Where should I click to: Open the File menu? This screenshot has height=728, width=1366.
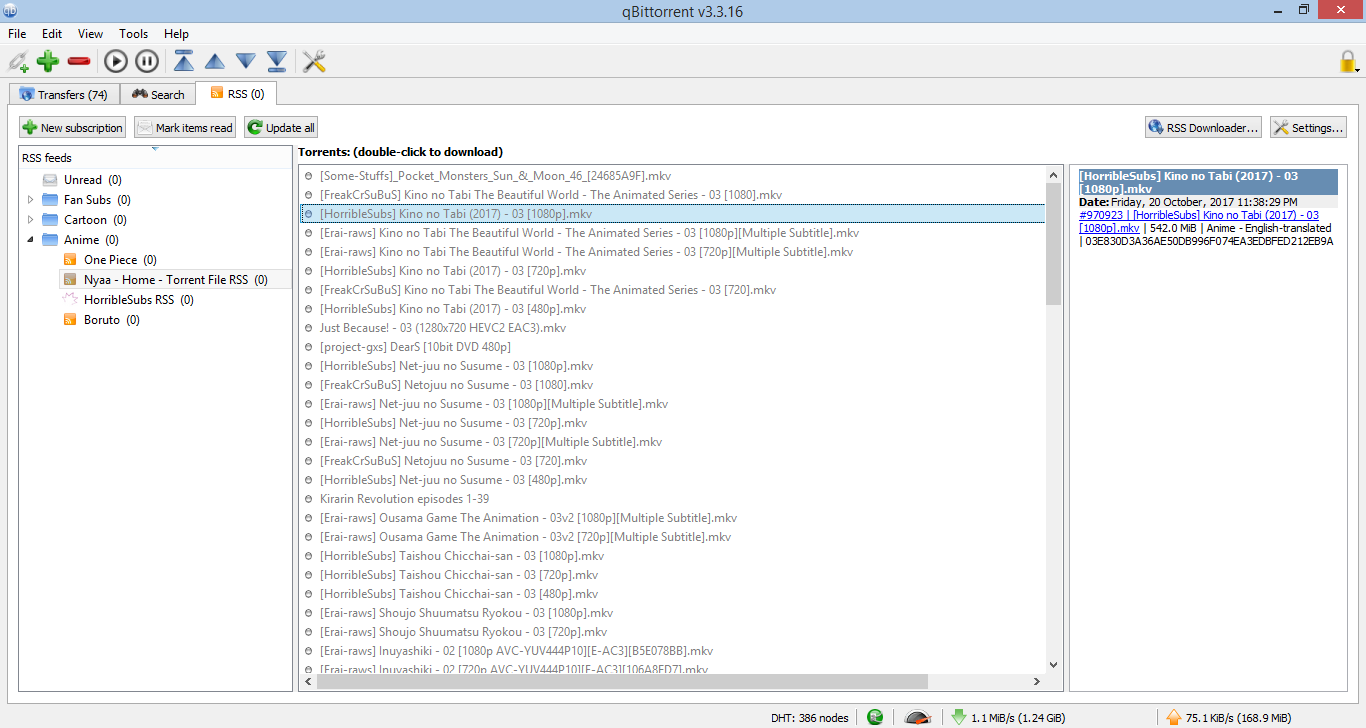17,34
